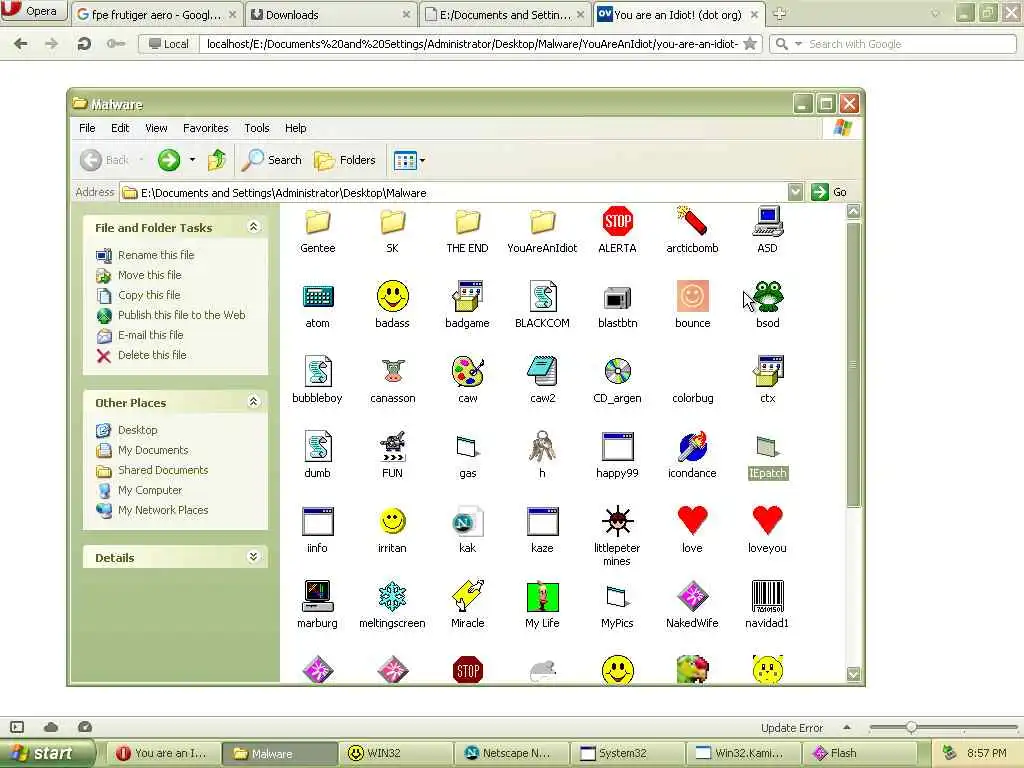Click the Search toolbar button
This screenshot has height=768, width=1024.
coord(272,160)
